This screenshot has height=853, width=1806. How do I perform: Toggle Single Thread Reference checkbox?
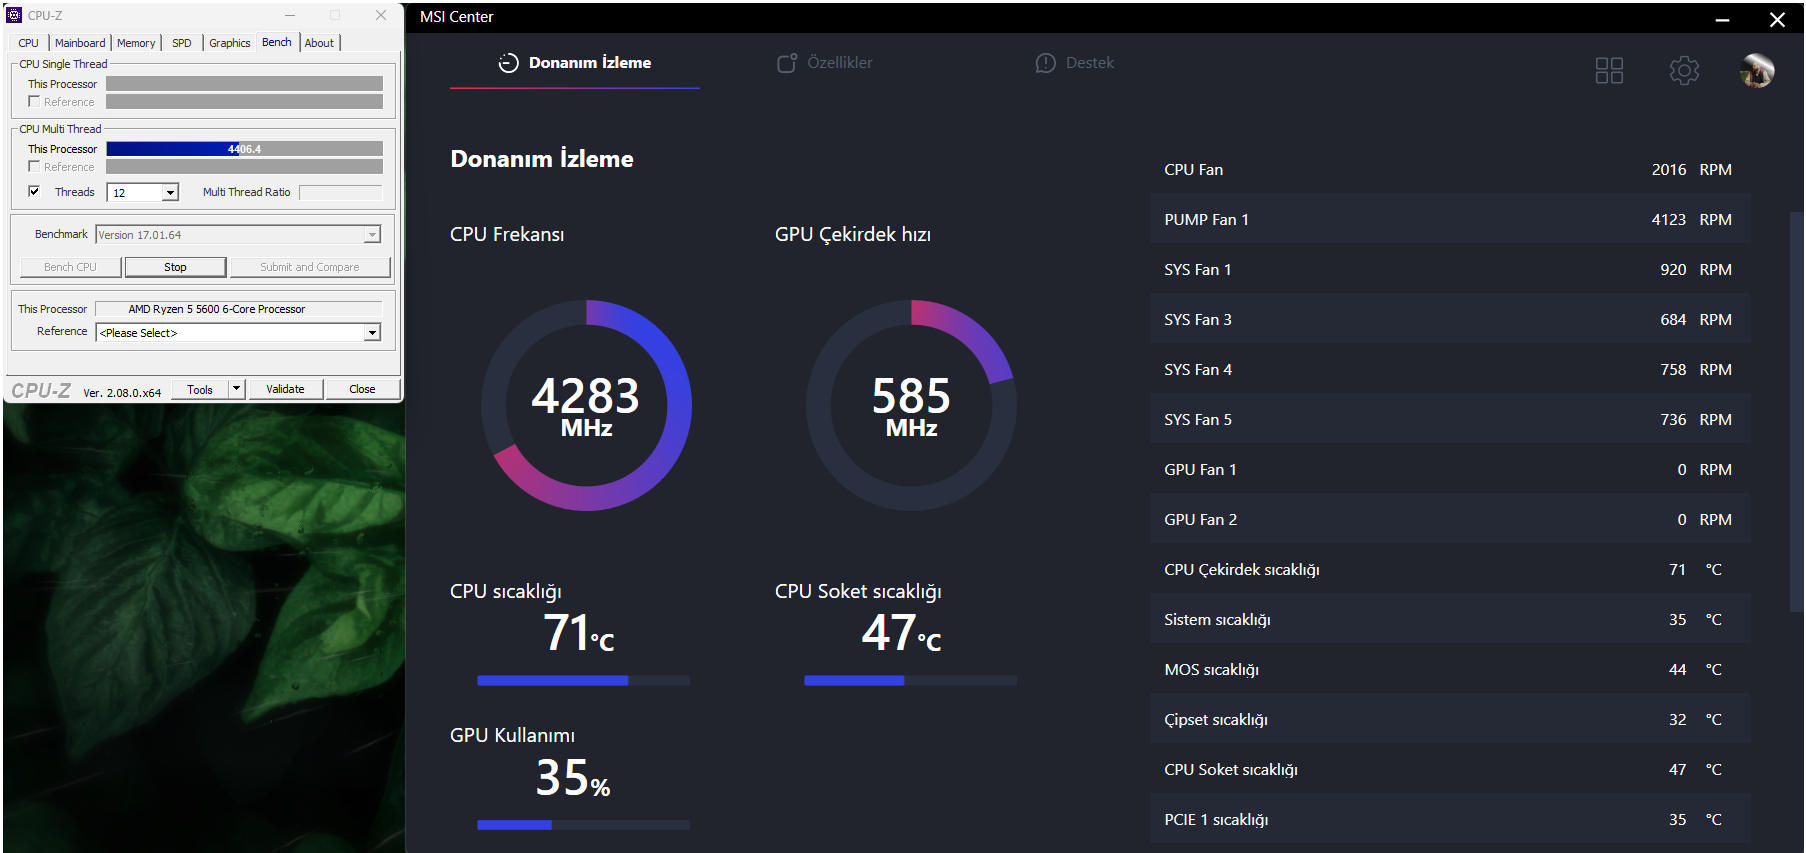pos(34,101)
